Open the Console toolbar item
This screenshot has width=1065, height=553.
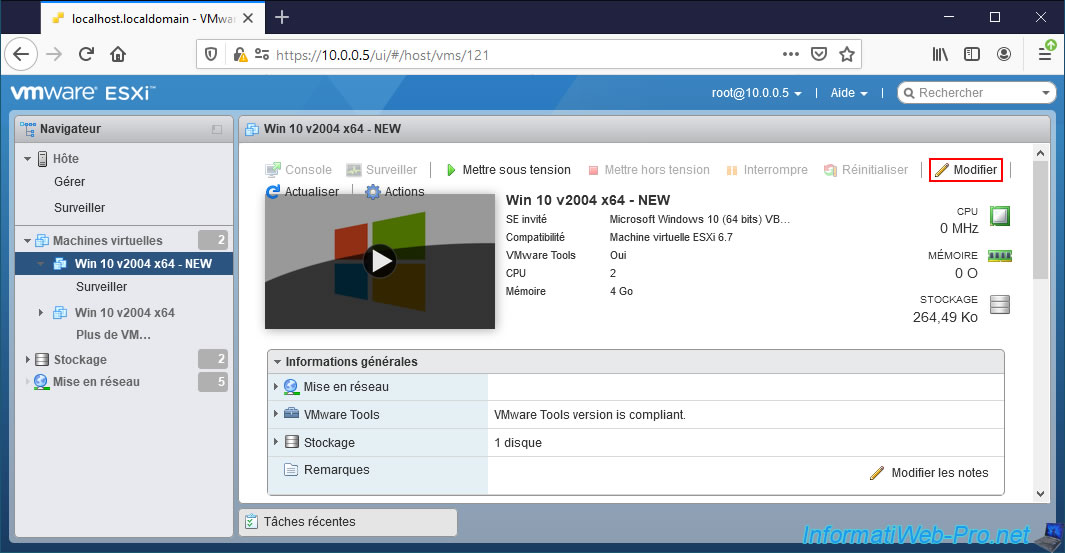click(299, 170)
